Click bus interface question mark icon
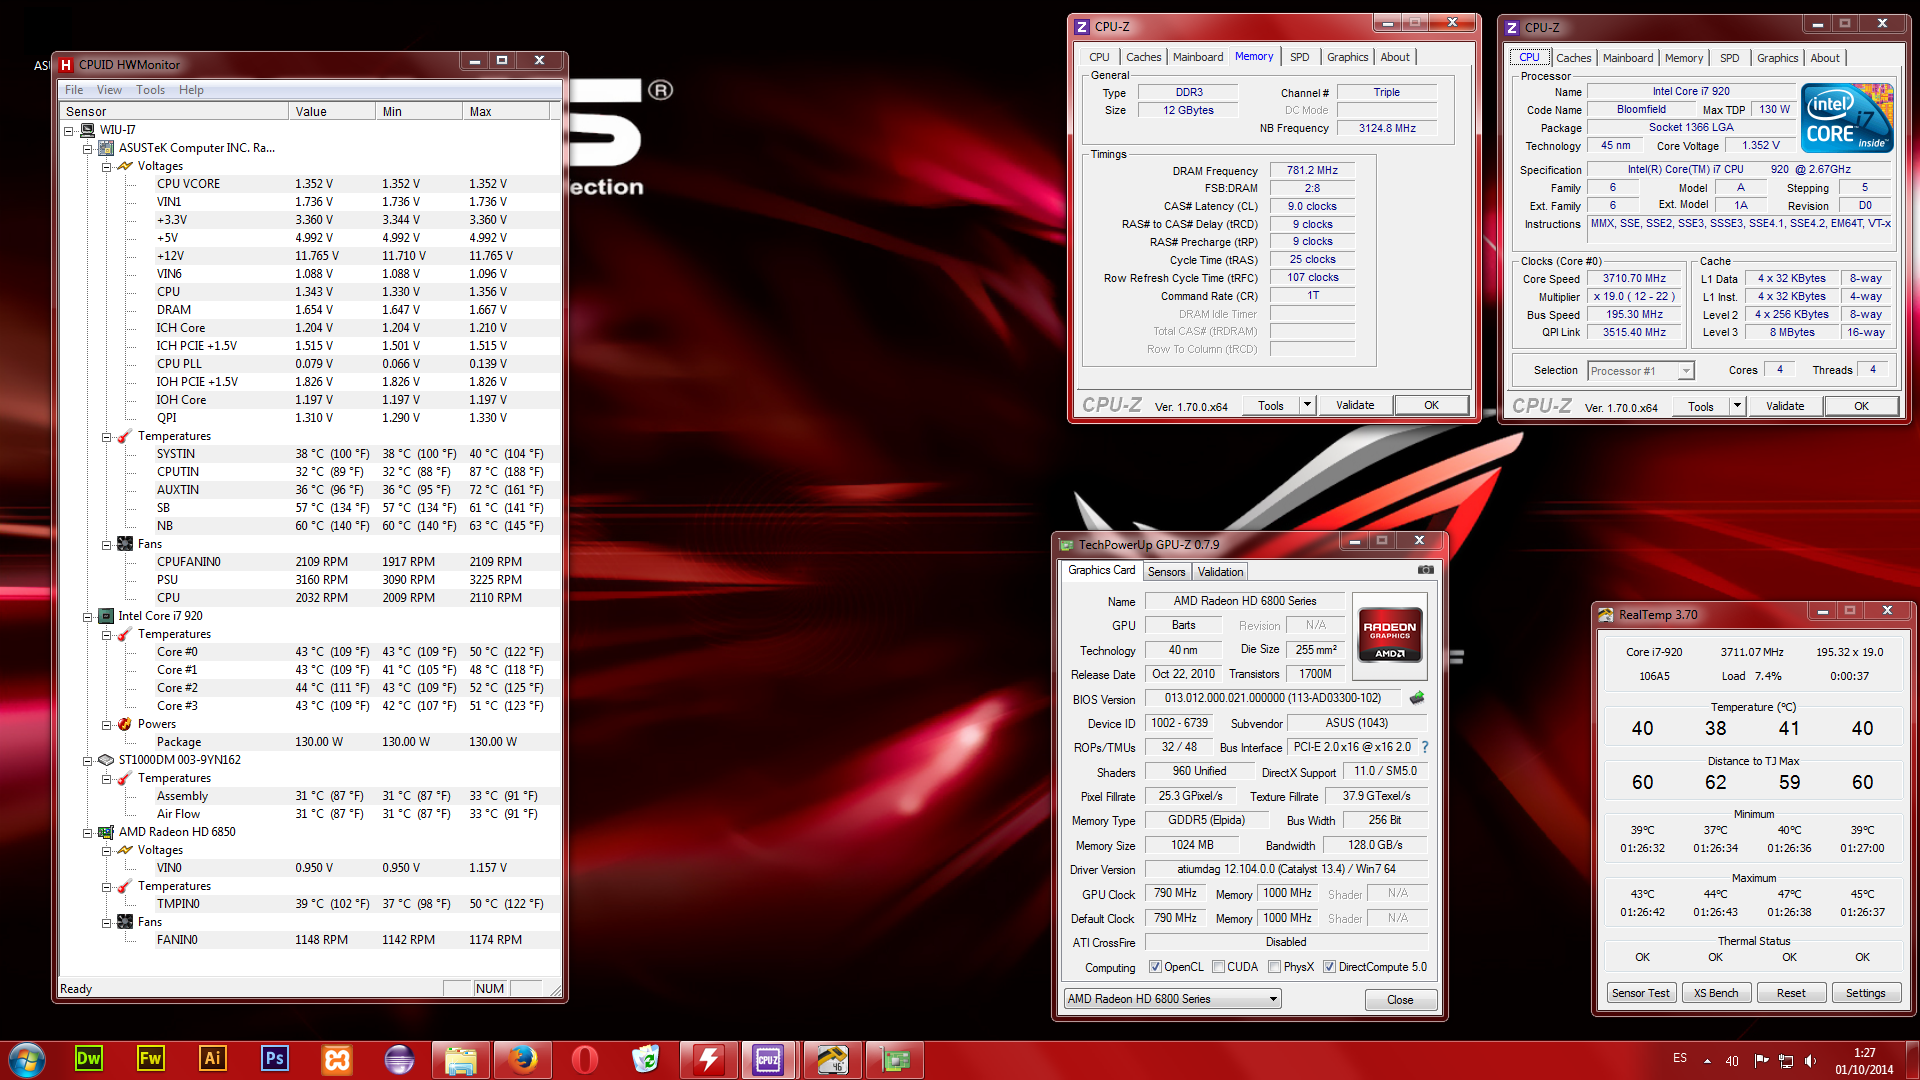Viewport: 1920px width, 1080px height. point(1425,747)
